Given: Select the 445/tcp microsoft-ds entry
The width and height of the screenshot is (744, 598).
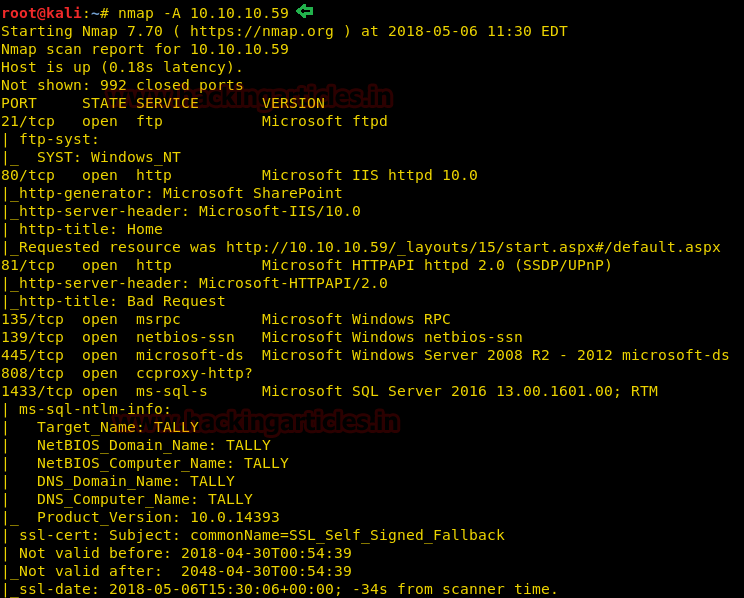Looking at the screenshot, I should pos(364,355).
